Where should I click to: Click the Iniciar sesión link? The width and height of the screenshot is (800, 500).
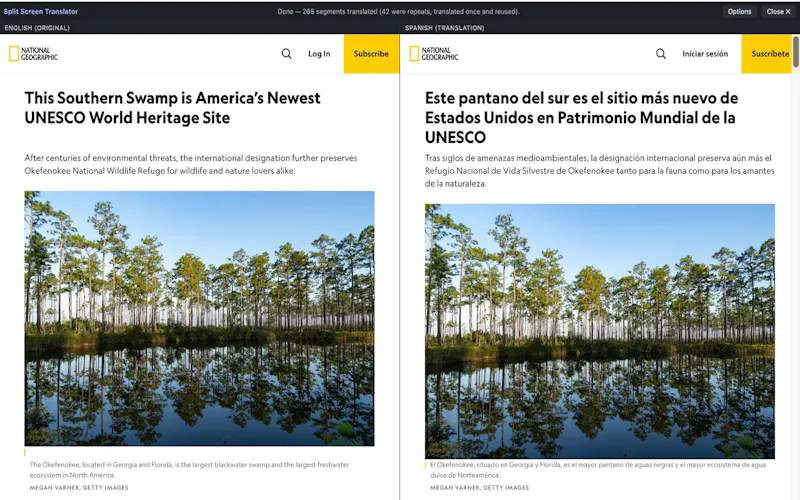point(705,54)
